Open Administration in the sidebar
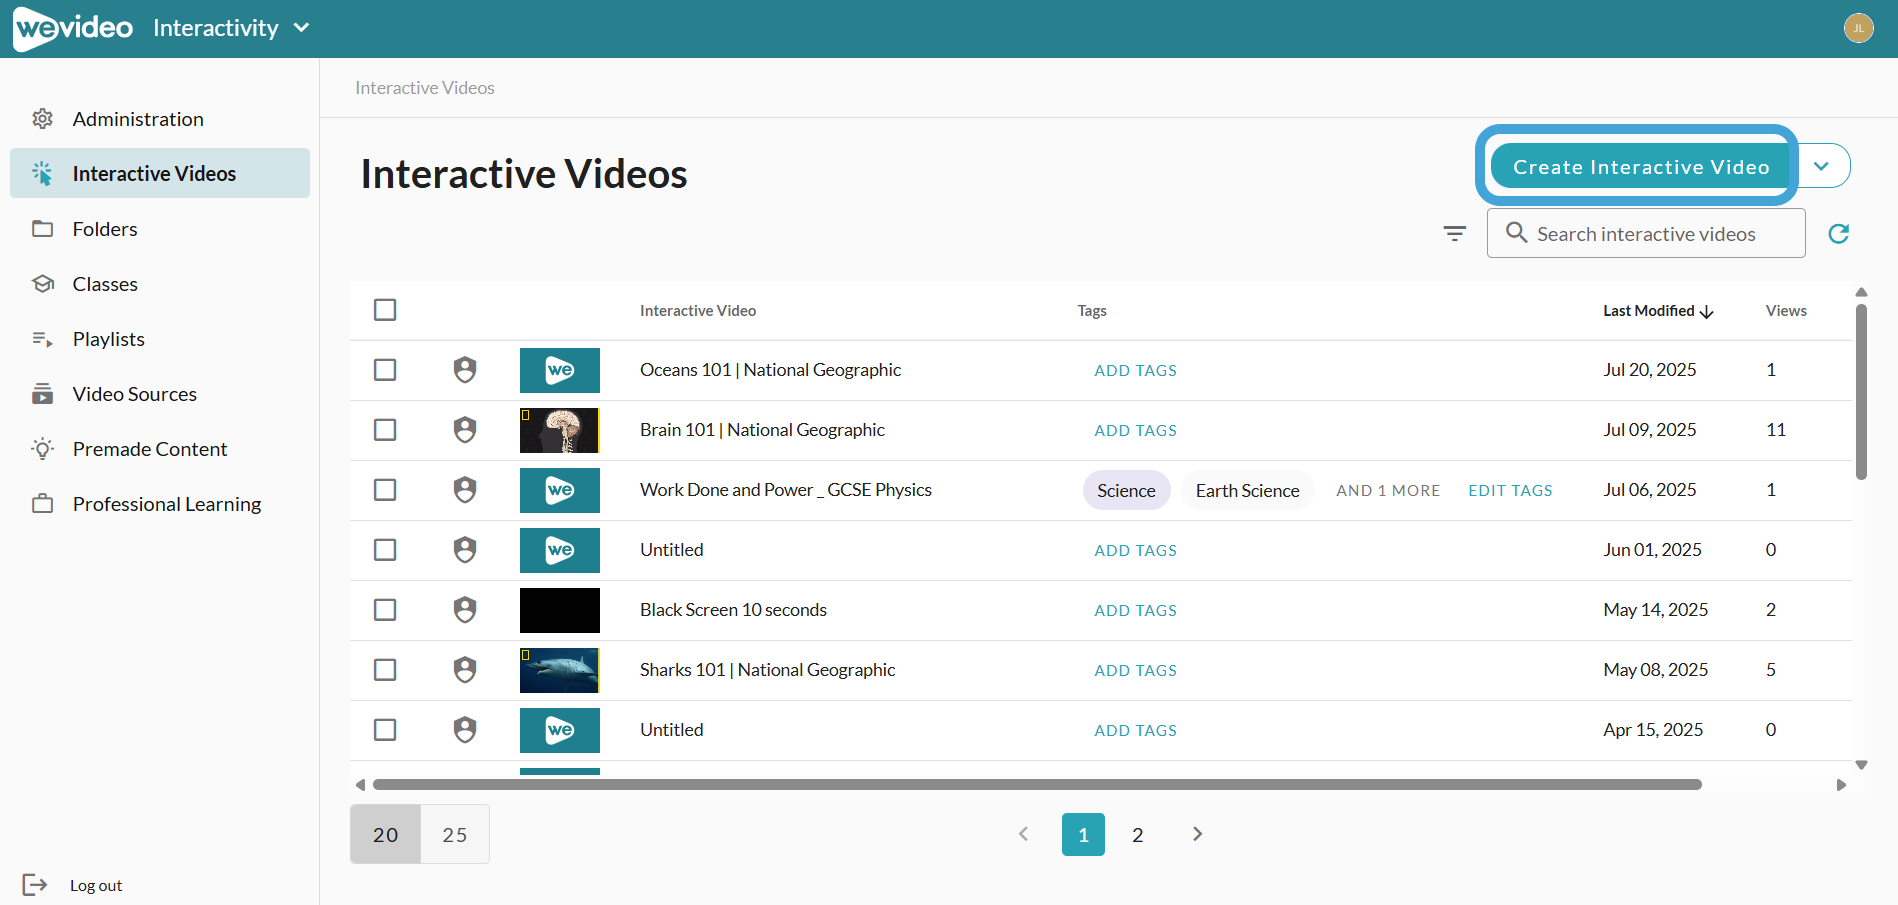This screenshot has height=905, width=1898. (160, 119)
